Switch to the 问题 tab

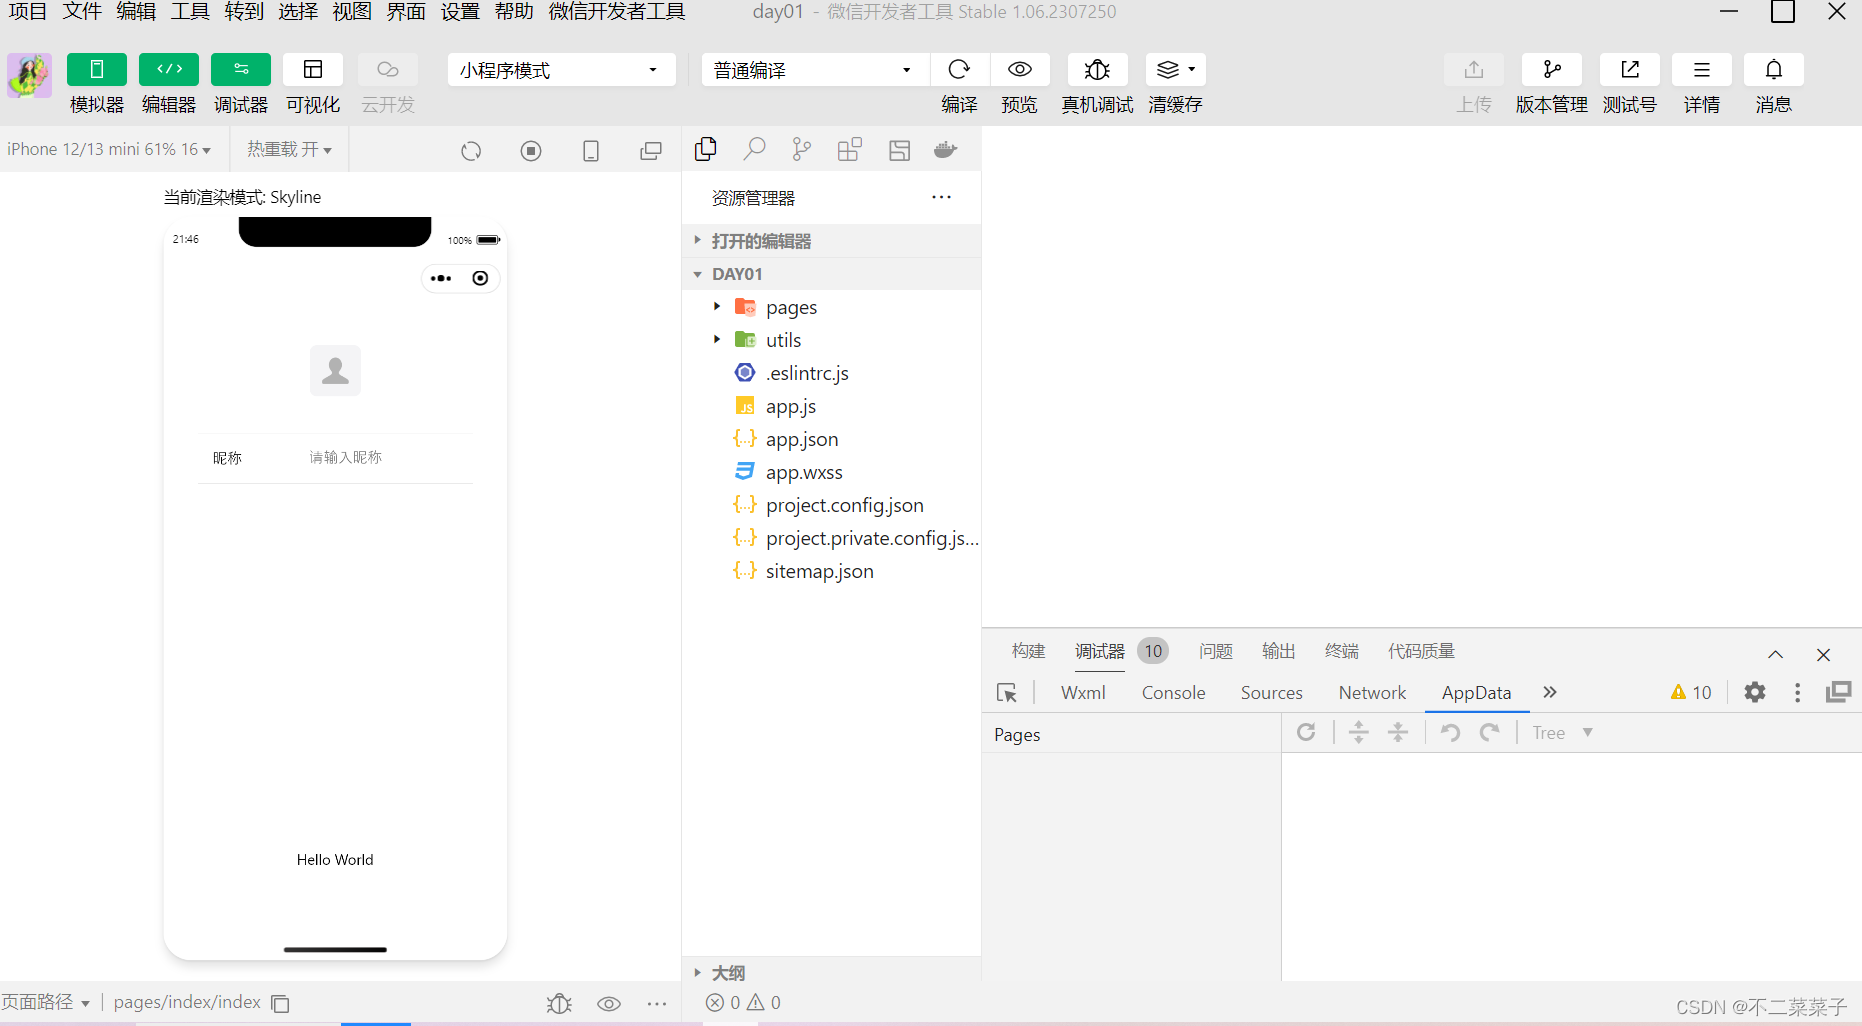1216,651
